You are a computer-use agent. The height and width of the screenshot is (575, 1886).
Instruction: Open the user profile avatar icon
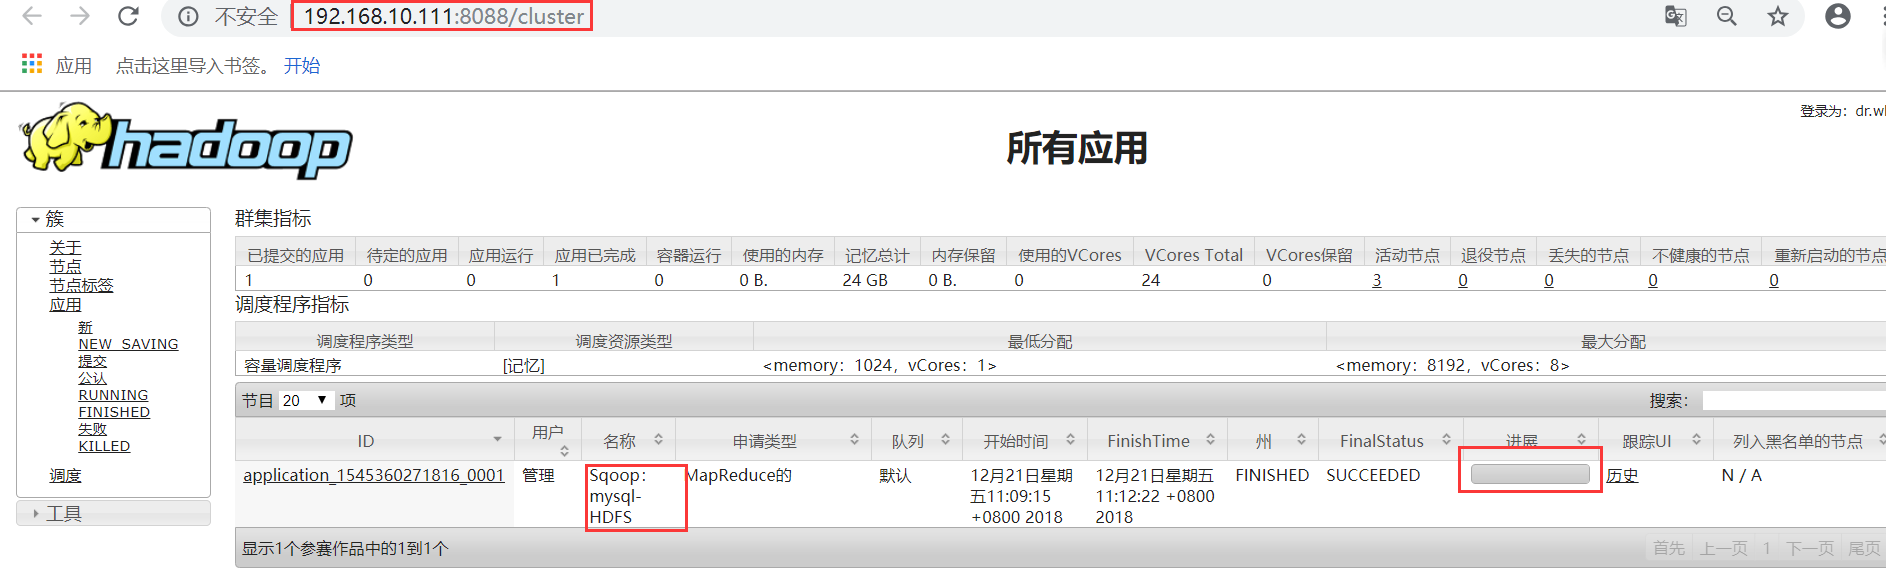pos(1838,16)
